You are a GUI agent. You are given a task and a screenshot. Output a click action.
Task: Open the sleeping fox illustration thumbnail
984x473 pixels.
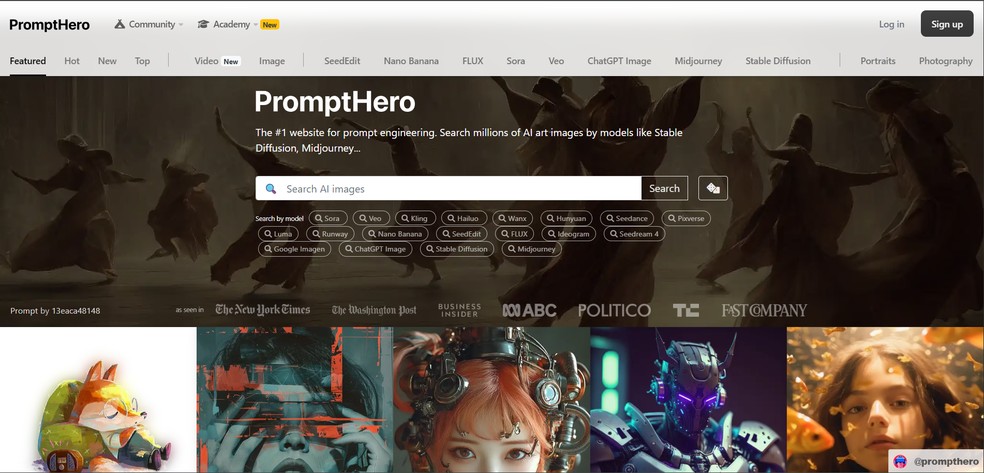coord(98,400)
